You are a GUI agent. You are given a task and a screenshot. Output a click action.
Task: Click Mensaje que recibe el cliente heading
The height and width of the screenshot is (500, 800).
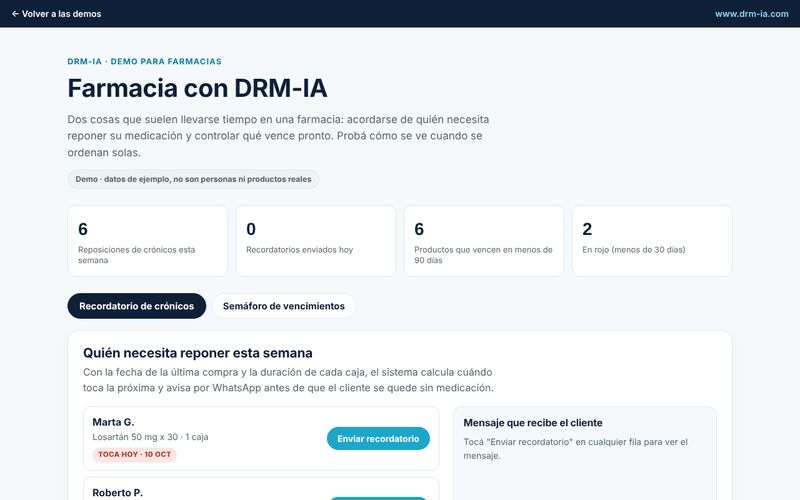click(x=533, y=422)
